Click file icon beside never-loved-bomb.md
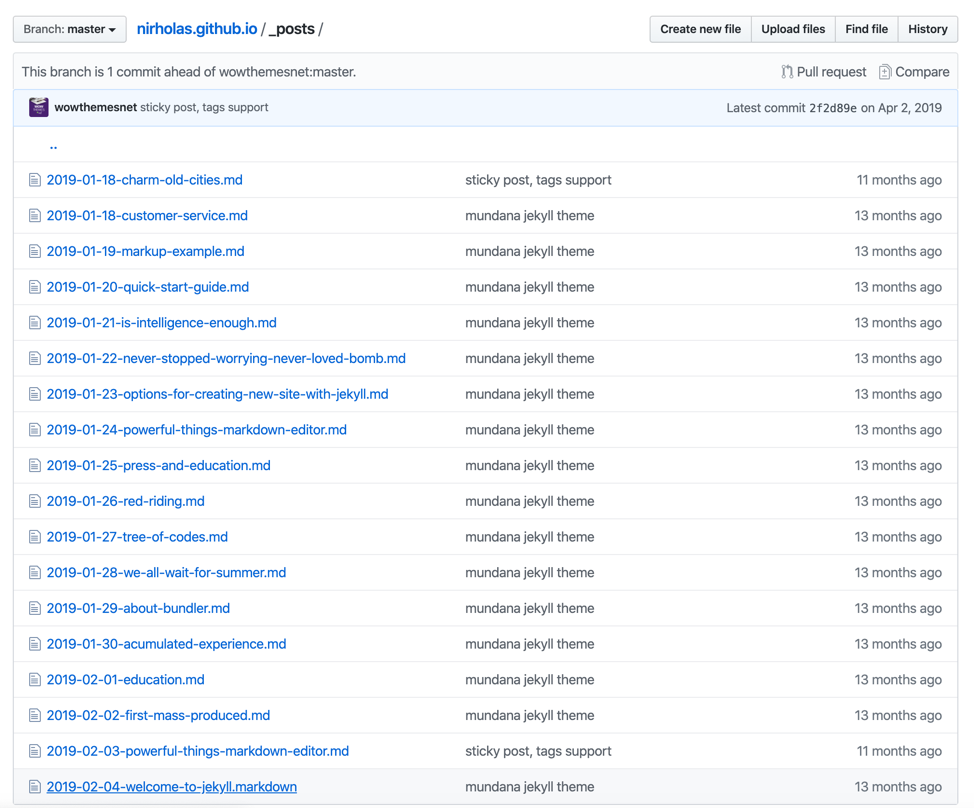This screenshot has width=974, height=808. click(35, 358)
